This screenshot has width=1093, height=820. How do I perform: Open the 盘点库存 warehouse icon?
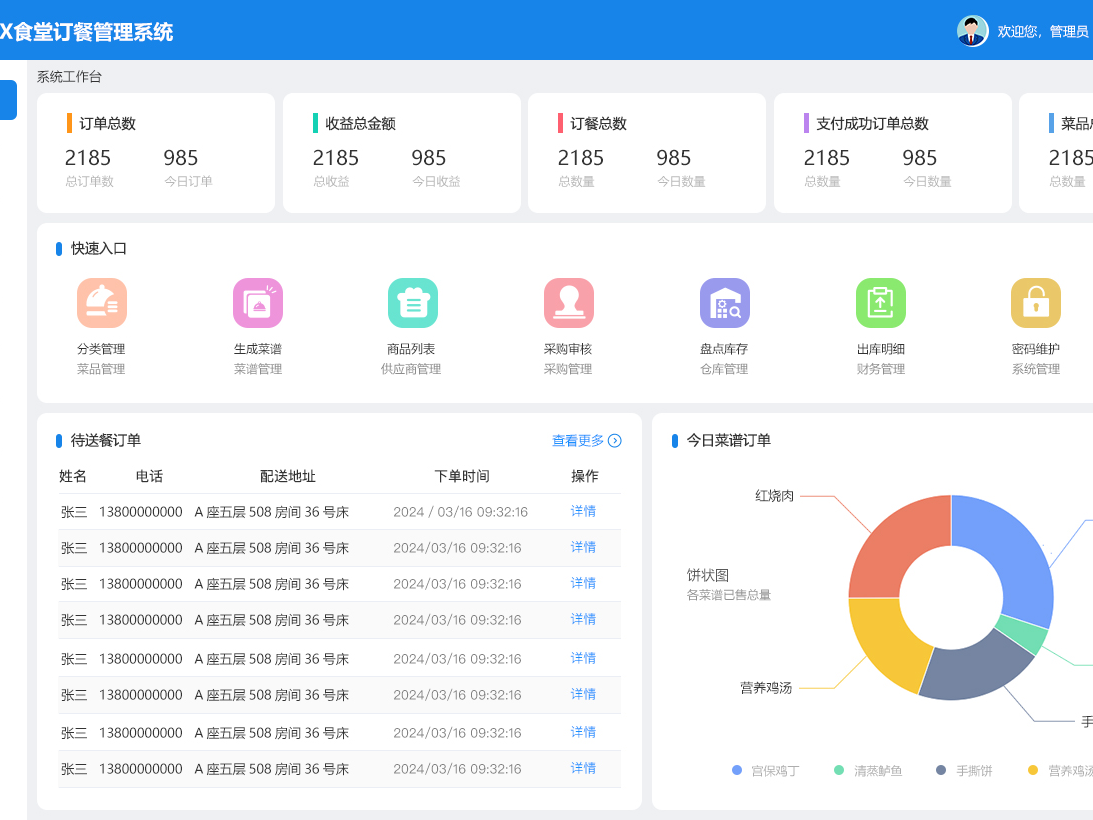click(724, 302)
